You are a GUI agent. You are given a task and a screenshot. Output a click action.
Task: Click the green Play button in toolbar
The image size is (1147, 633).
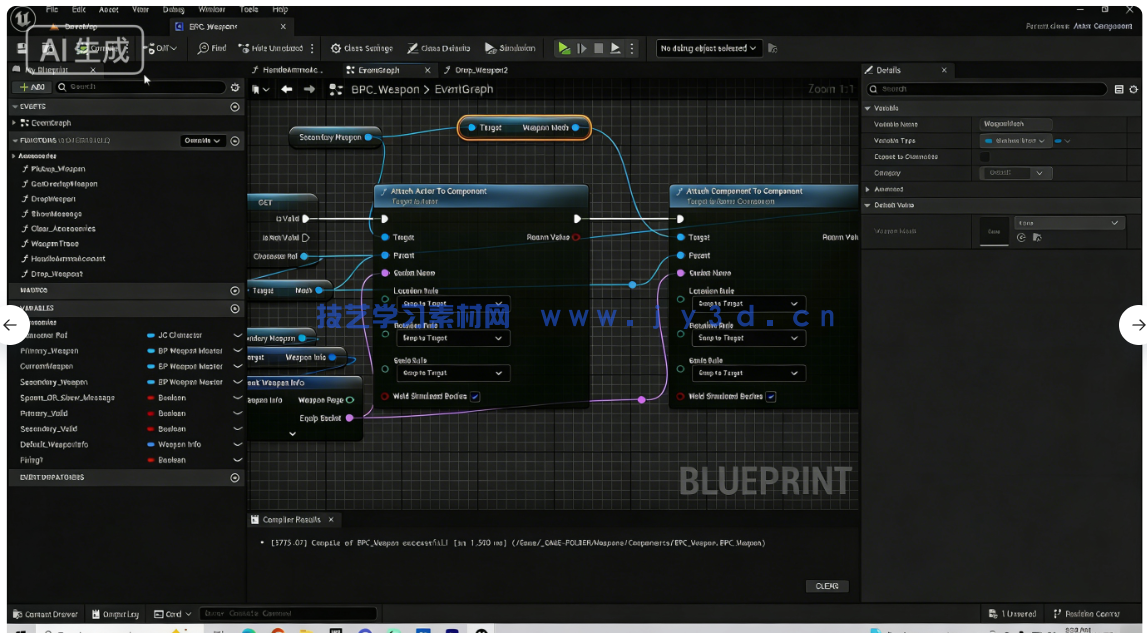click(x=565, y=48)
